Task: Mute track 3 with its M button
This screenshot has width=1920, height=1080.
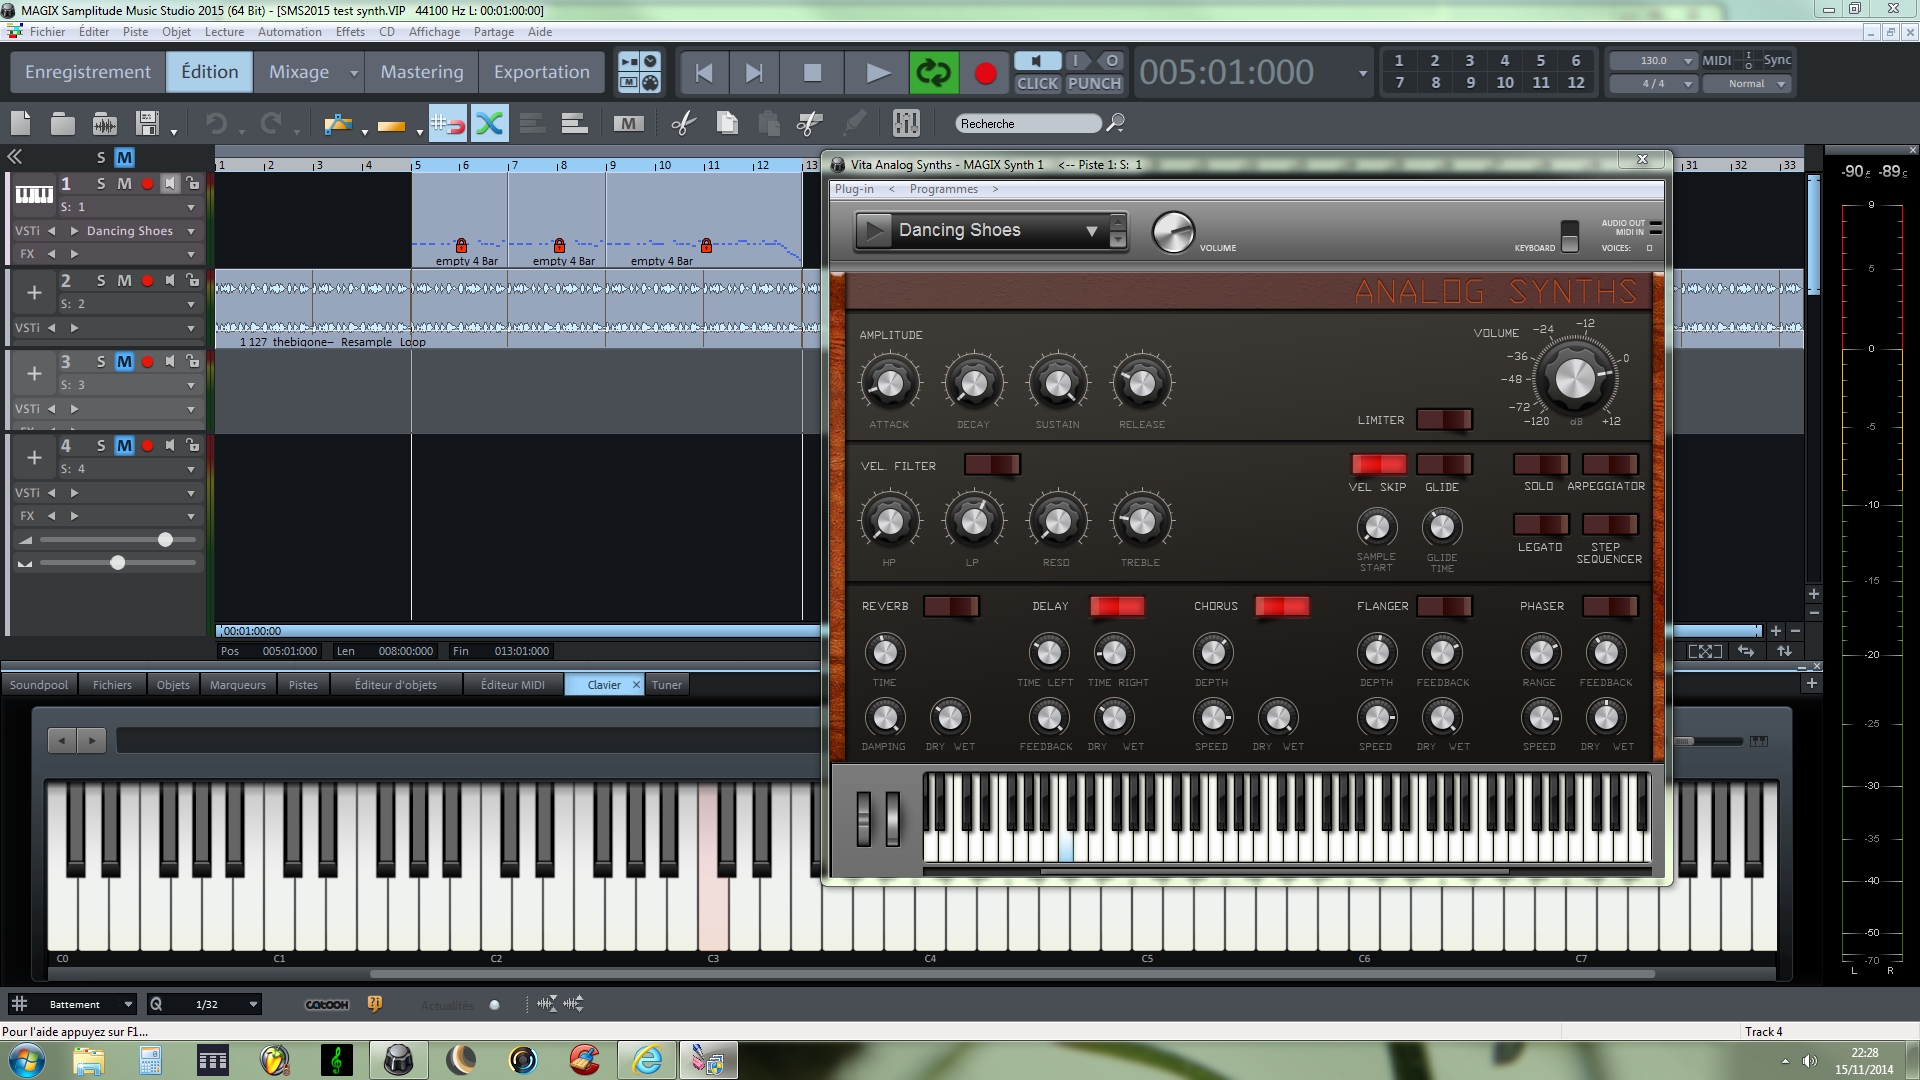Action: click(x=124, y=362)
